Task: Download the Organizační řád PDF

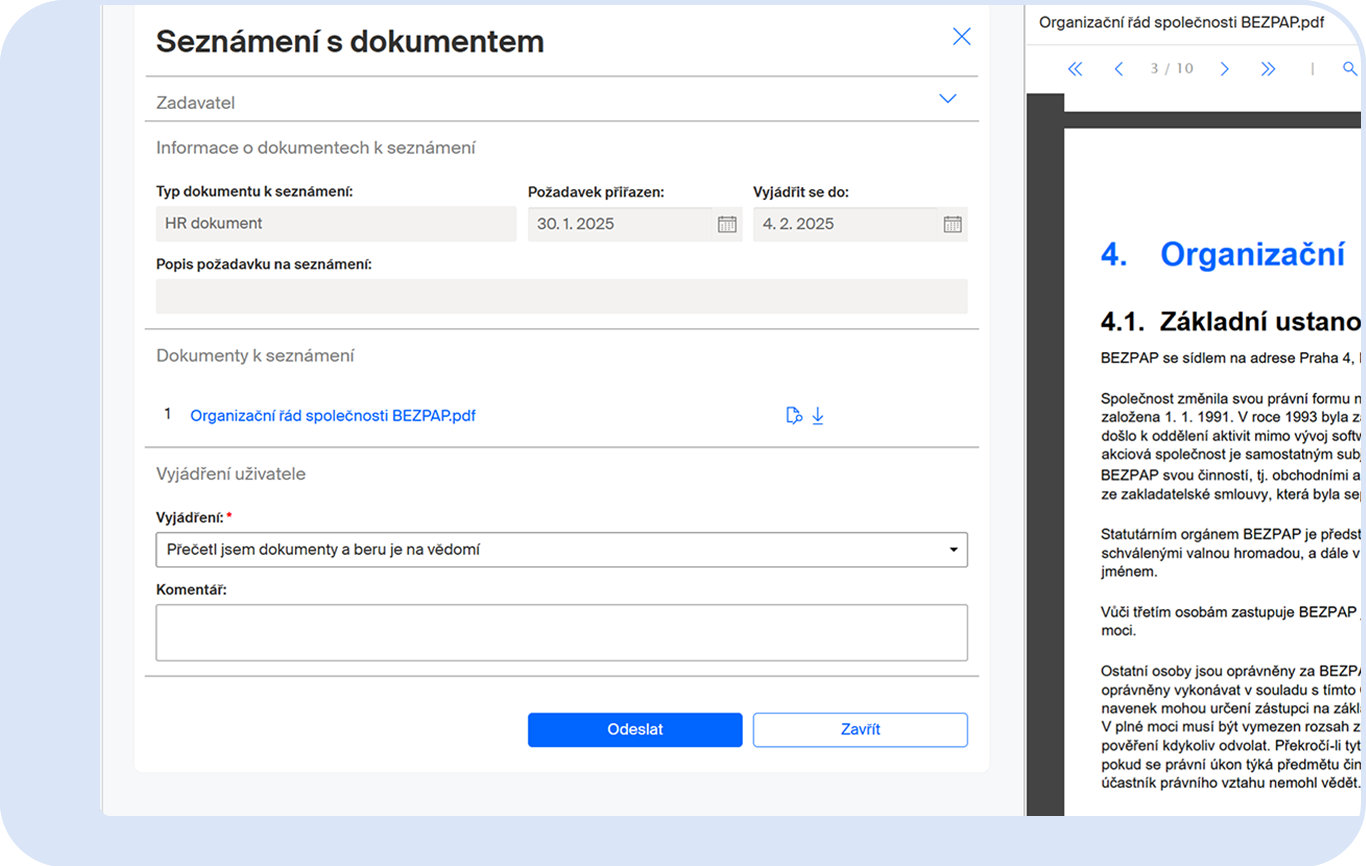Action: [817, 416]
